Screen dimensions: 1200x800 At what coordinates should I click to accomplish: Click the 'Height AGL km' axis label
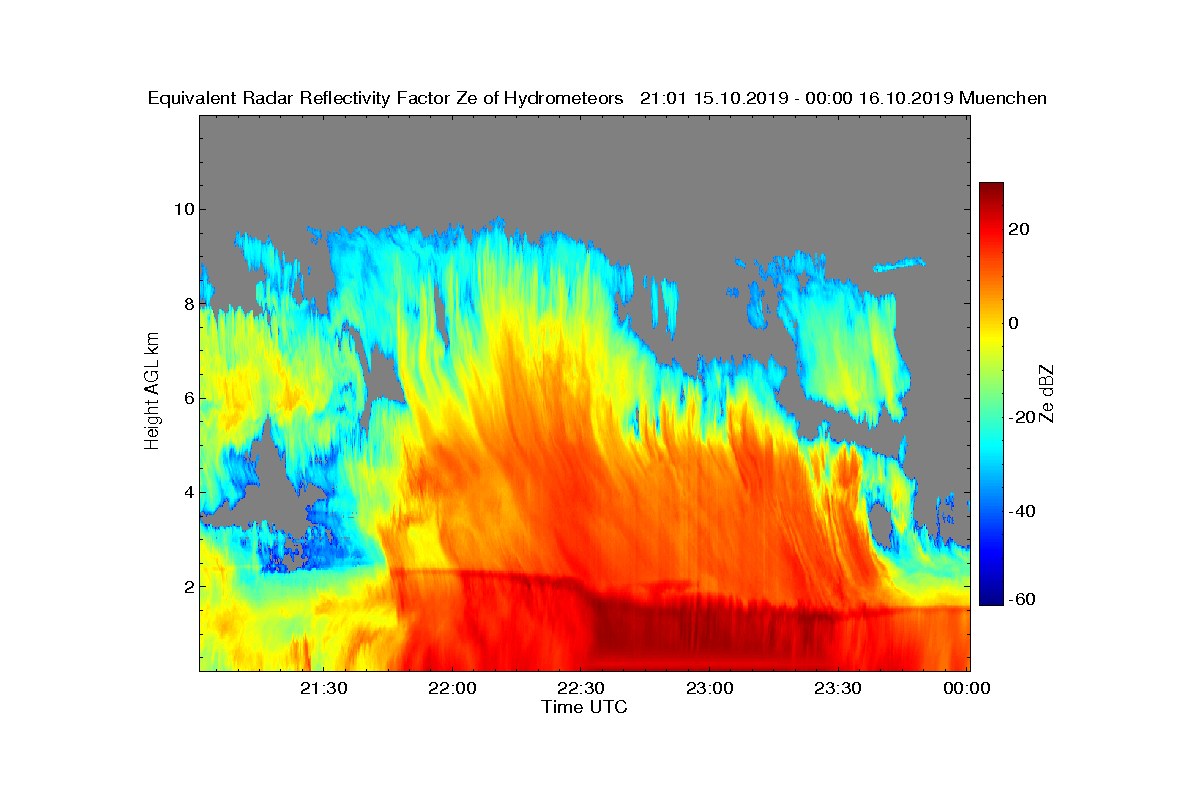pos(152,392)
